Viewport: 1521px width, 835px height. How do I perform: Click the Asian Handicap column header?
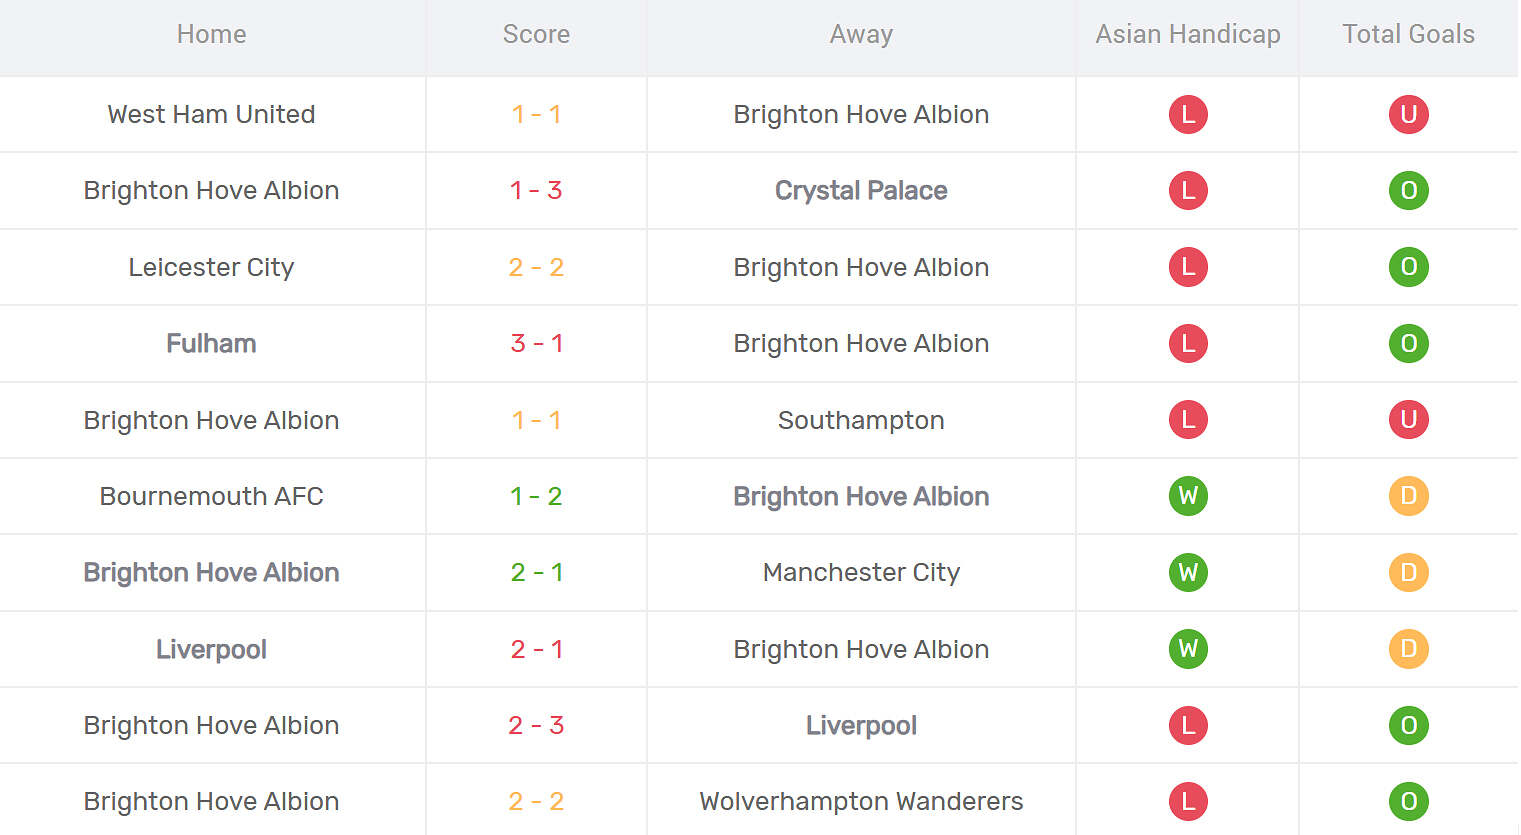1188,34
